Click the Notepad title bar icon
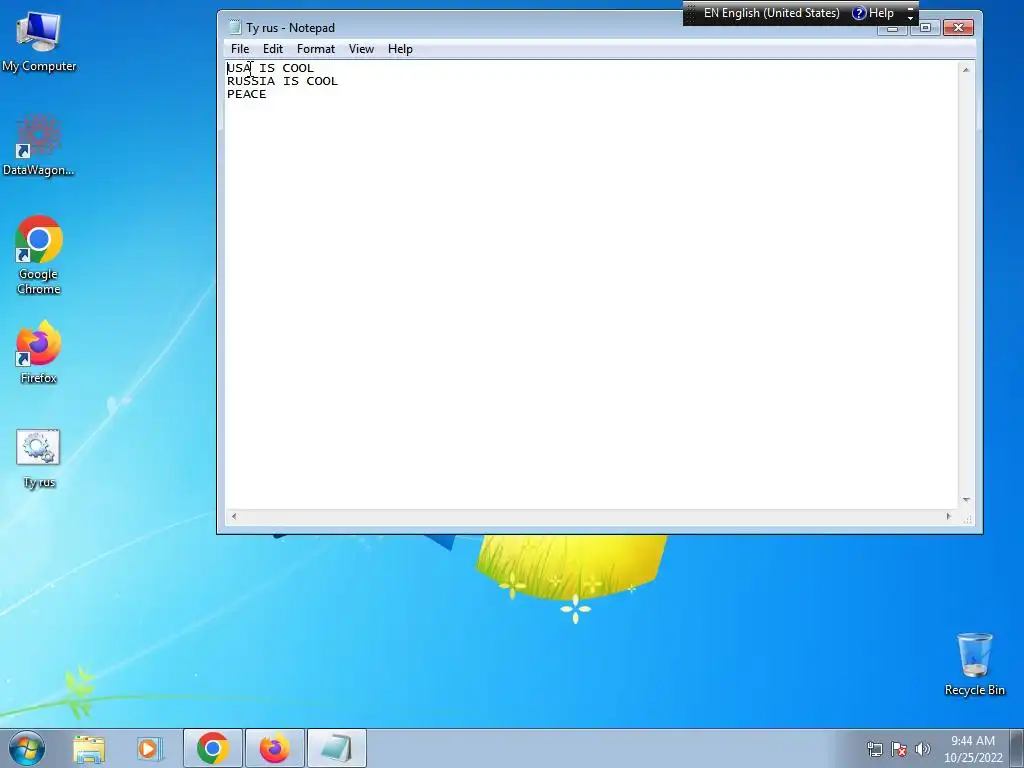 click(x=234, y=27)
